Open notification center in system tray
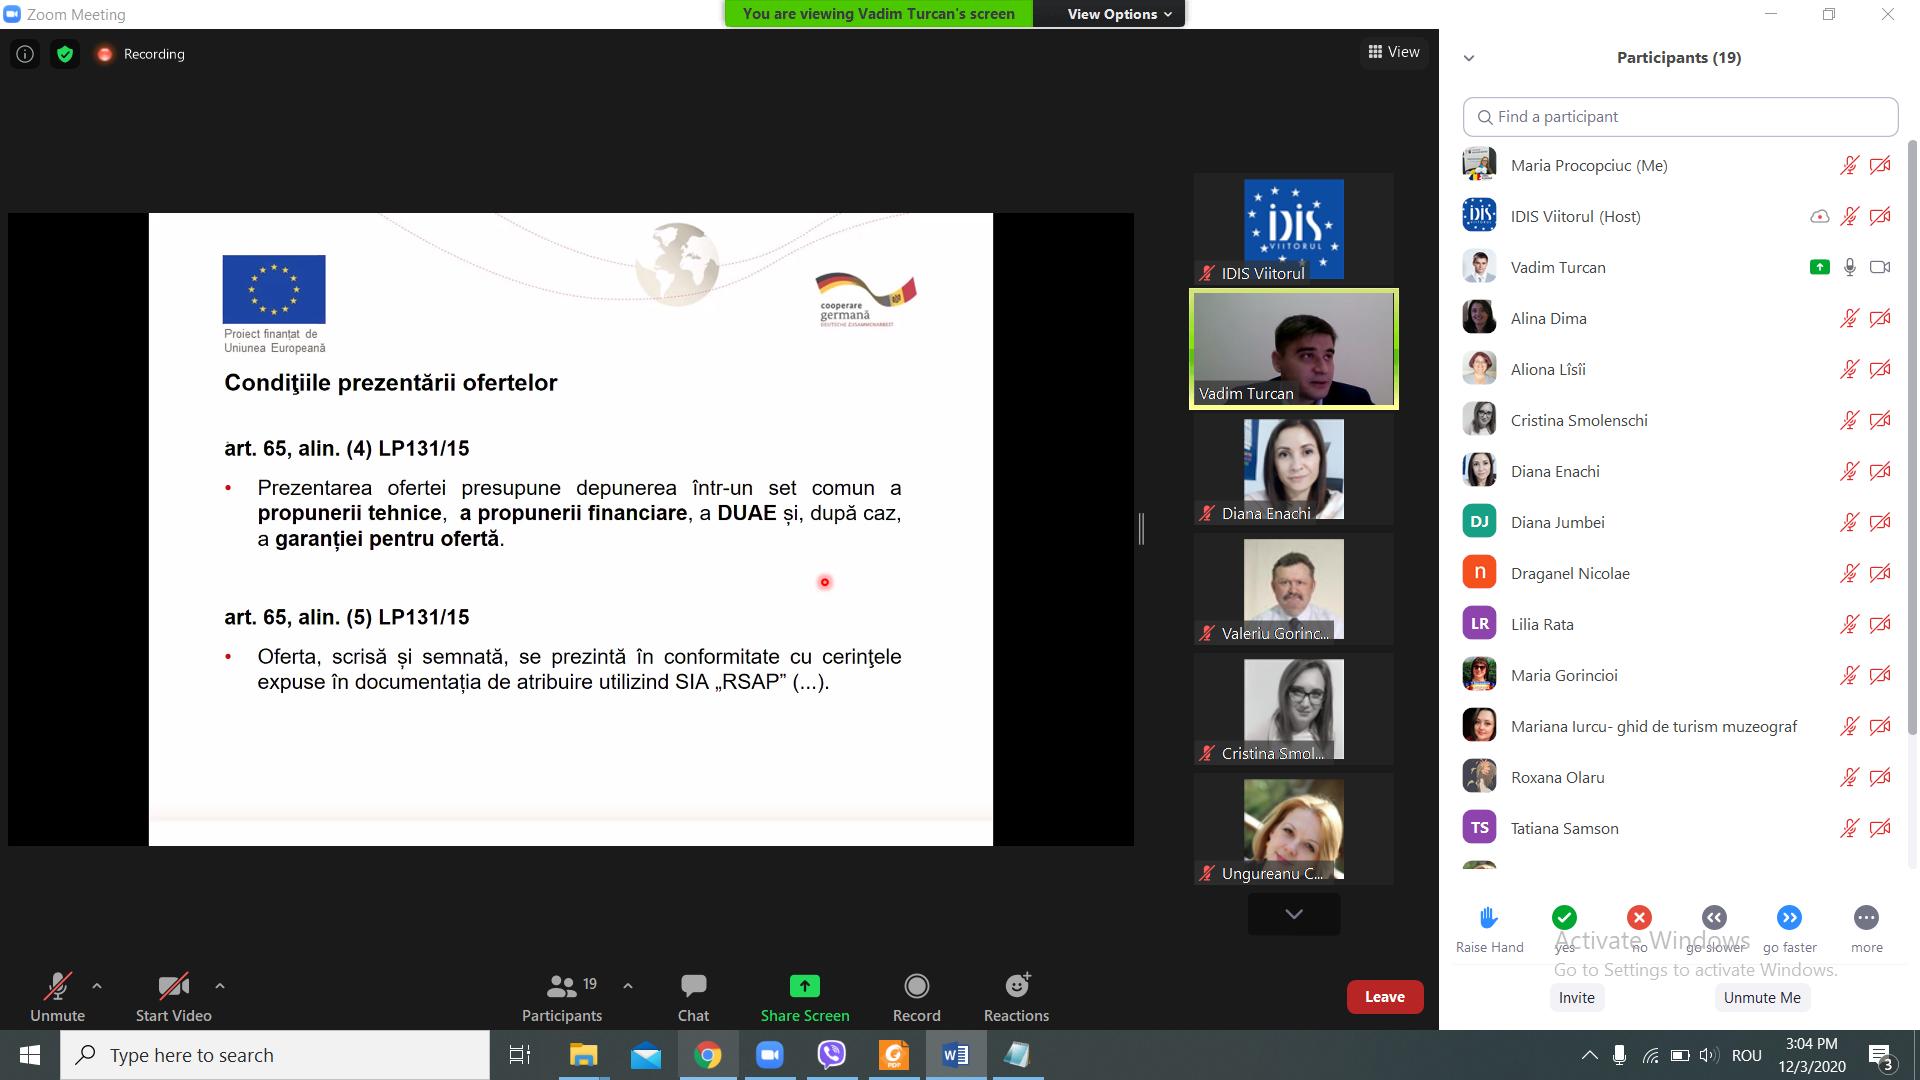Viewport: 1920px width, 1080px height. [1881, 1056]
